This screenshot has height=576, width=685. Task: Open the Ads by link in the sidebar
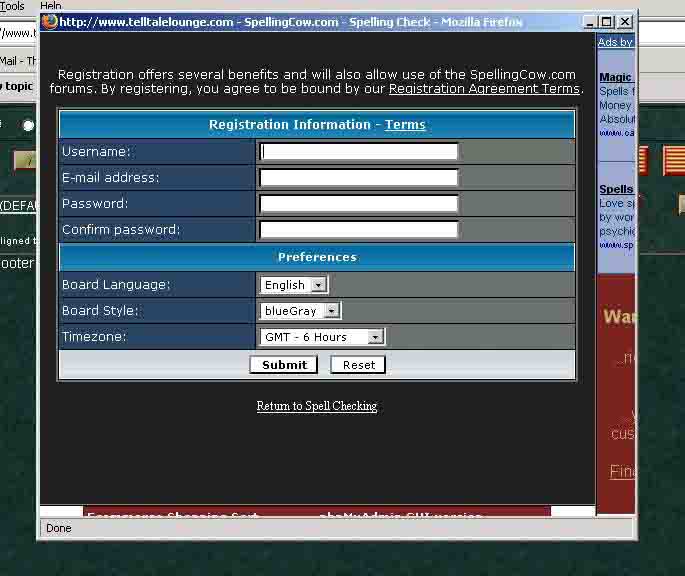[x=616, y=42]
